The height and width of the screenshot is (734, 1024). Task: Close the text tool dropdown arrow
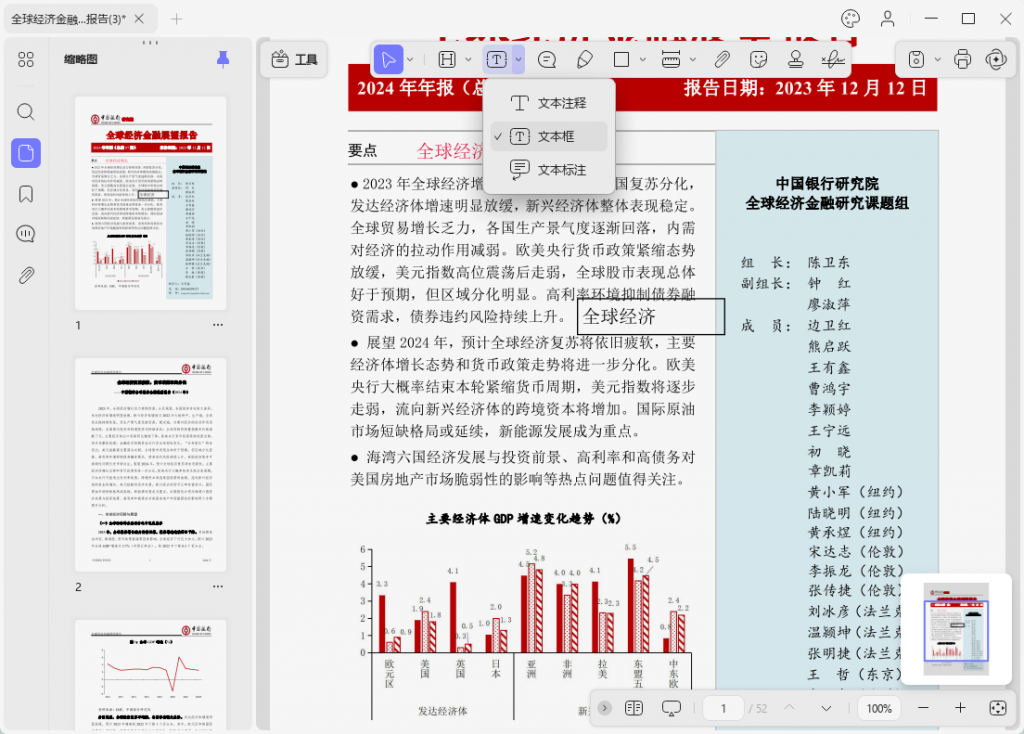pos(518,60)
